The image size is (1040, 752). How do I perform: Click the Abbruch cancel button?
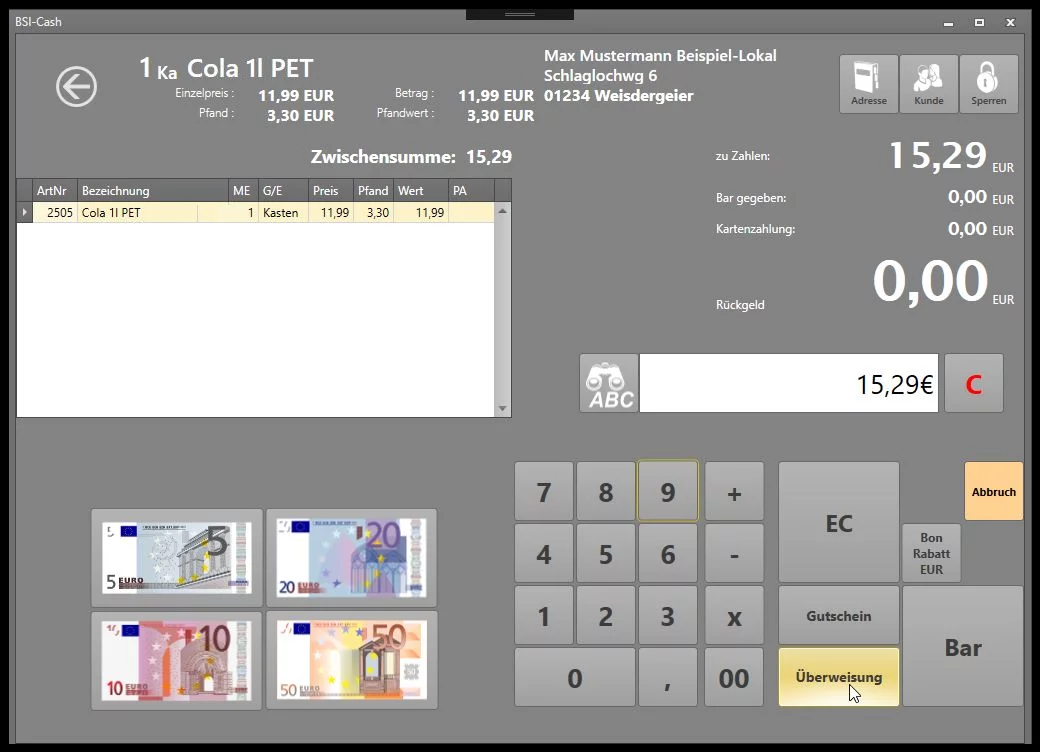(994, 491)
